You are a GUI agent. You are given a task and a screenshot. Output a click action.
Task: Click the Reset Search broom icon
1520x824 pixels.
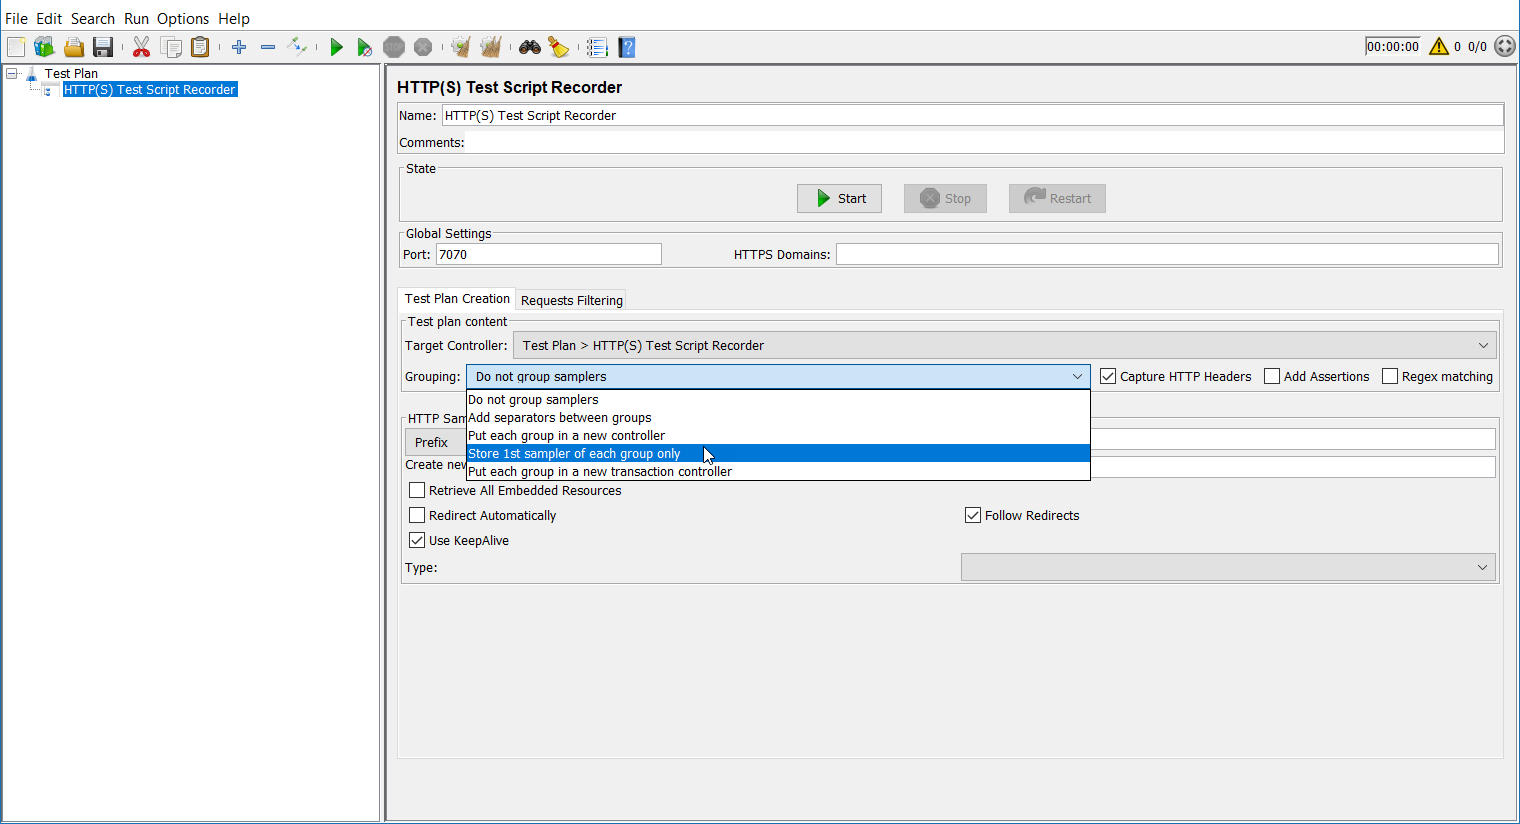point(558,47)
